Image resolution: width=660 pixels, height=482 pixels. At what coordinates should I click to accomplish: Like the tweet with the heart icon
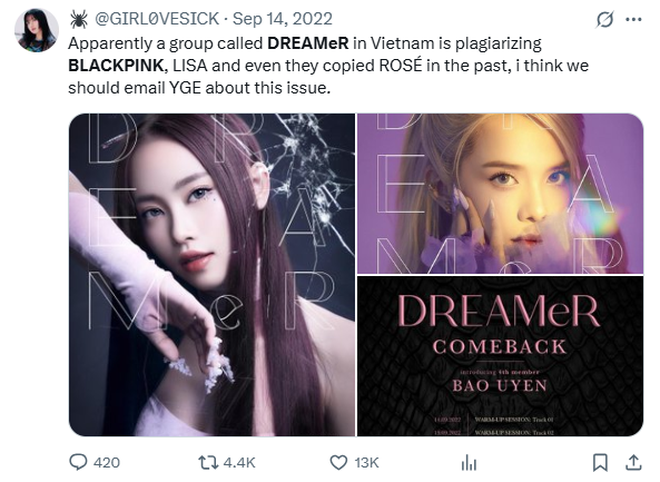pyautogui.click(x=338, y=462)
